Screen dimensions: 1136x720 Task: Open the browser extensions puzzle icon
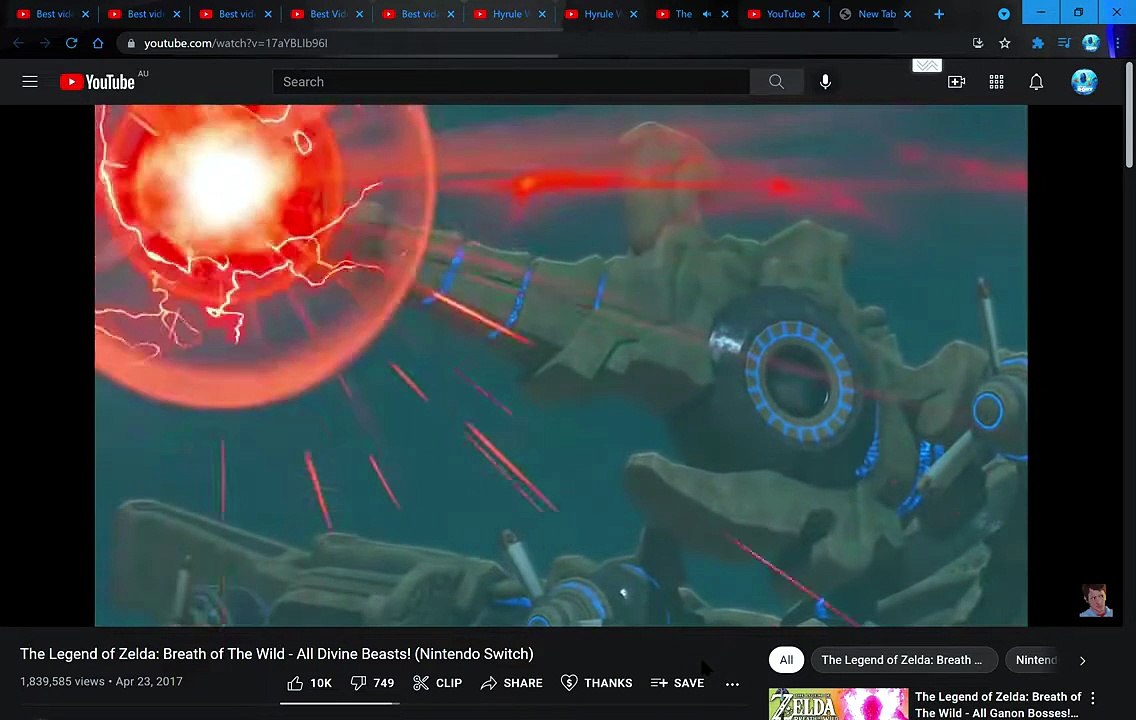pyautogui.click(x=1037, y=43)
